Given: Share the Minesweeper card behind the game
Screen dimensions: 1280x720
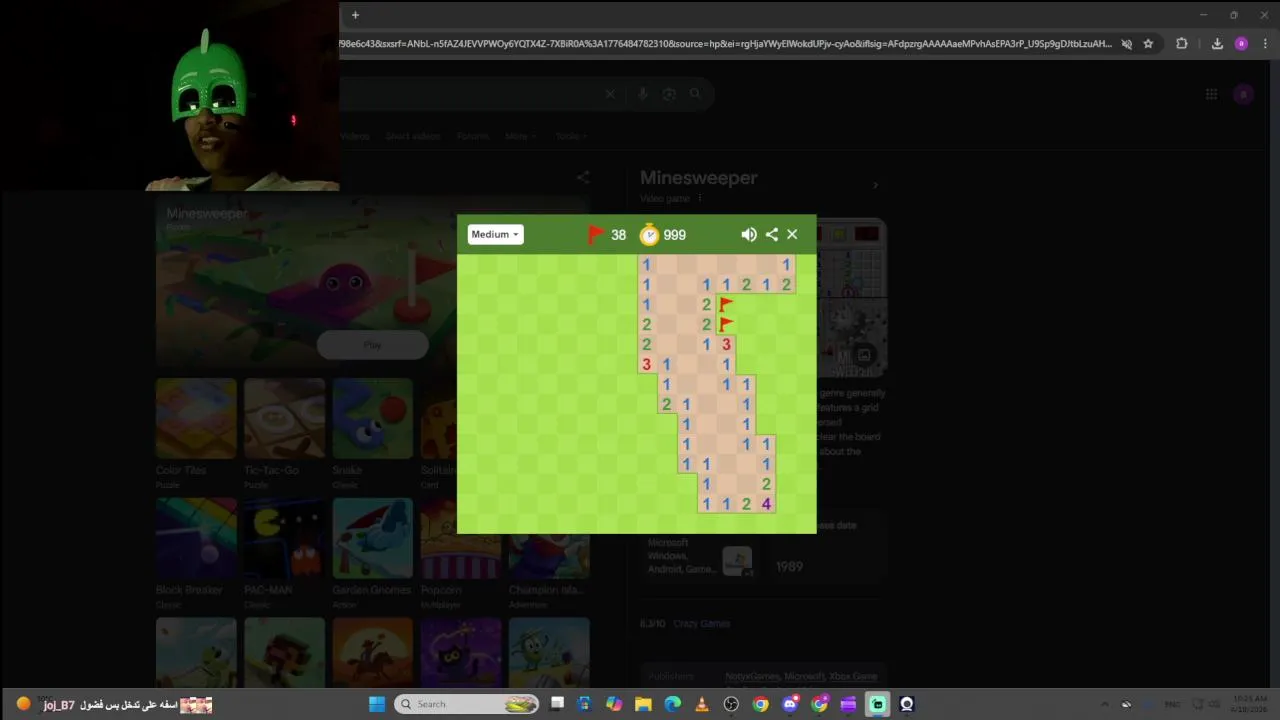Looking at the screenshot, I should 583,177.
